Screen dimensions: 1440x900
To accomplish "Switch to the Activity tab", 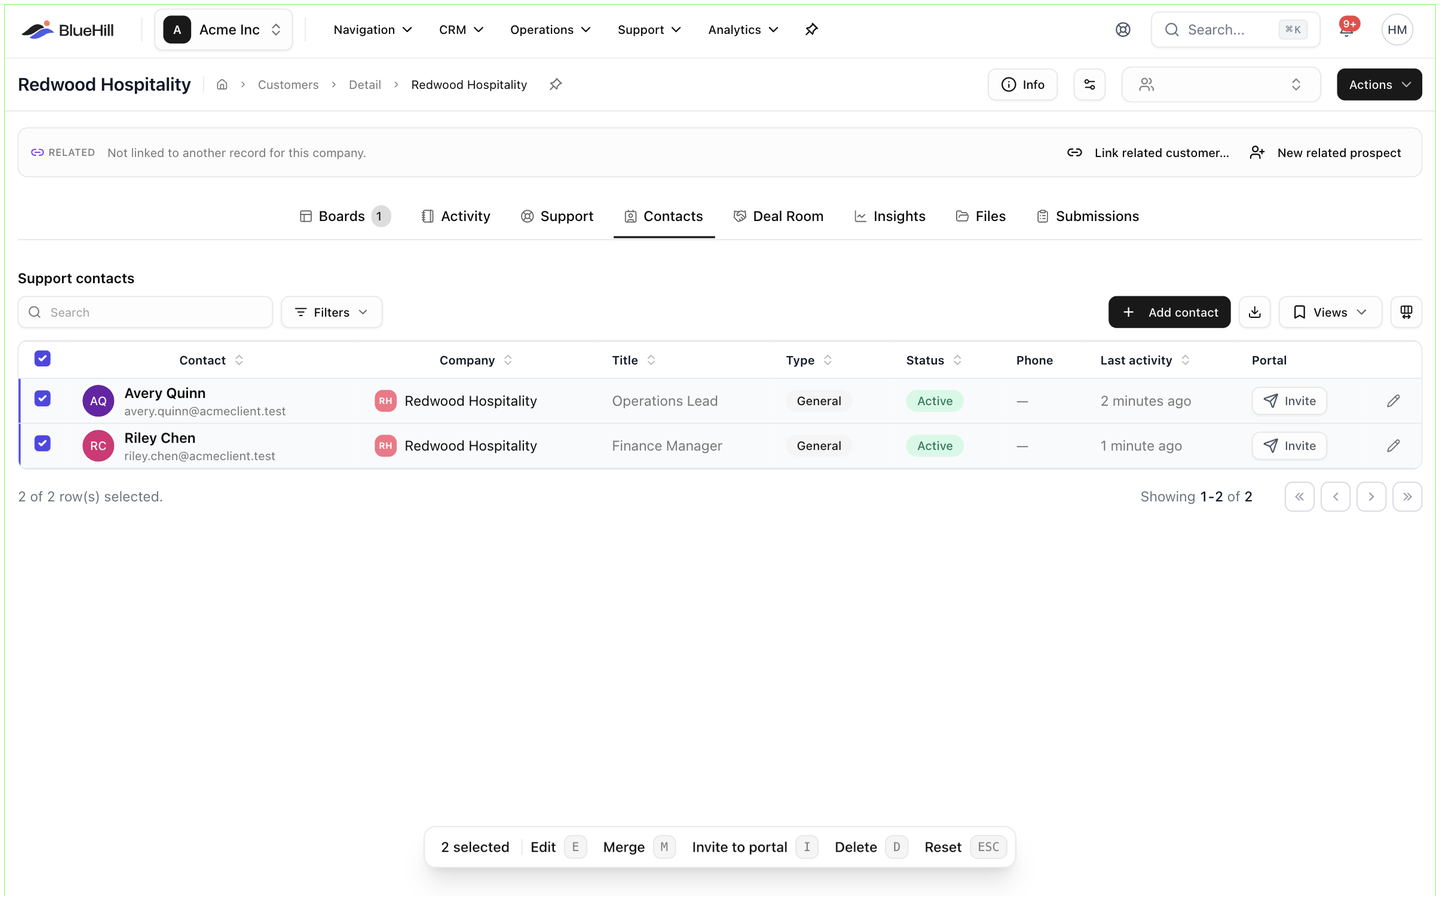I will 456,216.
